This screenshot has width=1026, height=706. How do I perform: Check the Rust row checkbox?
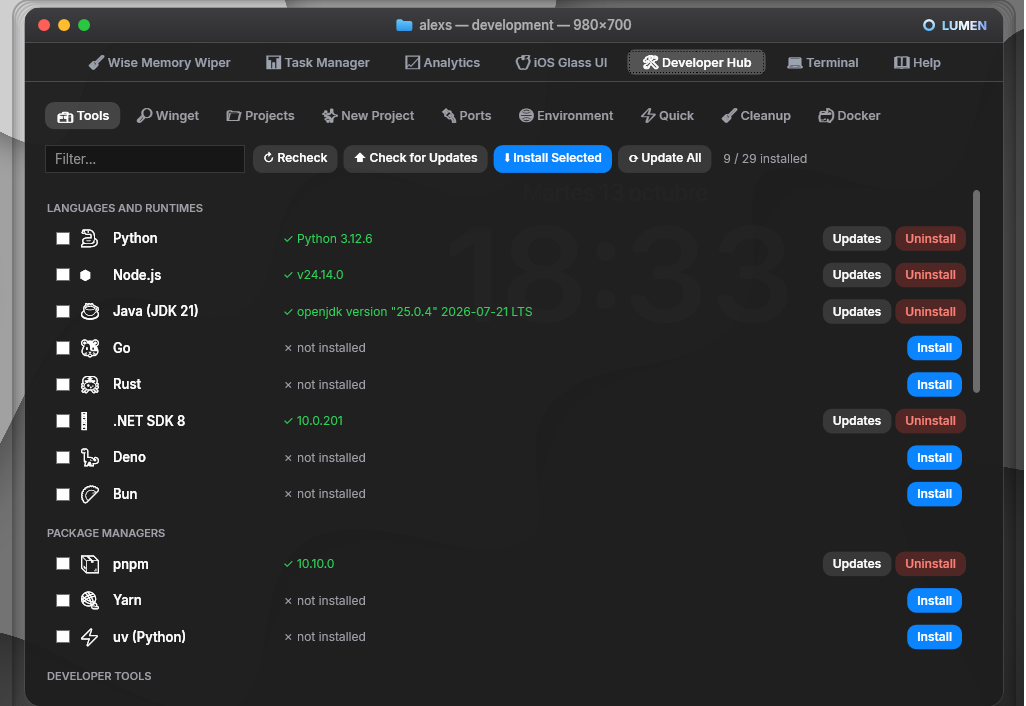point(63,385)
